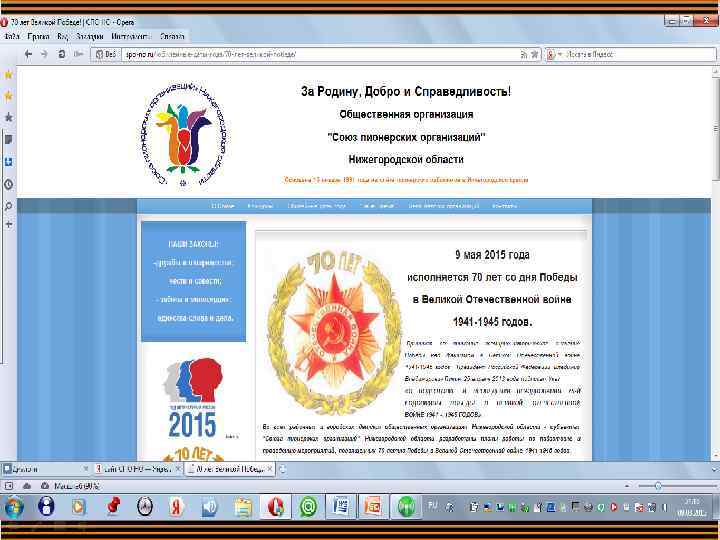Click the pioneer organization logo image
The height and width of the screenshot is (540, 720).
point(184,134)
